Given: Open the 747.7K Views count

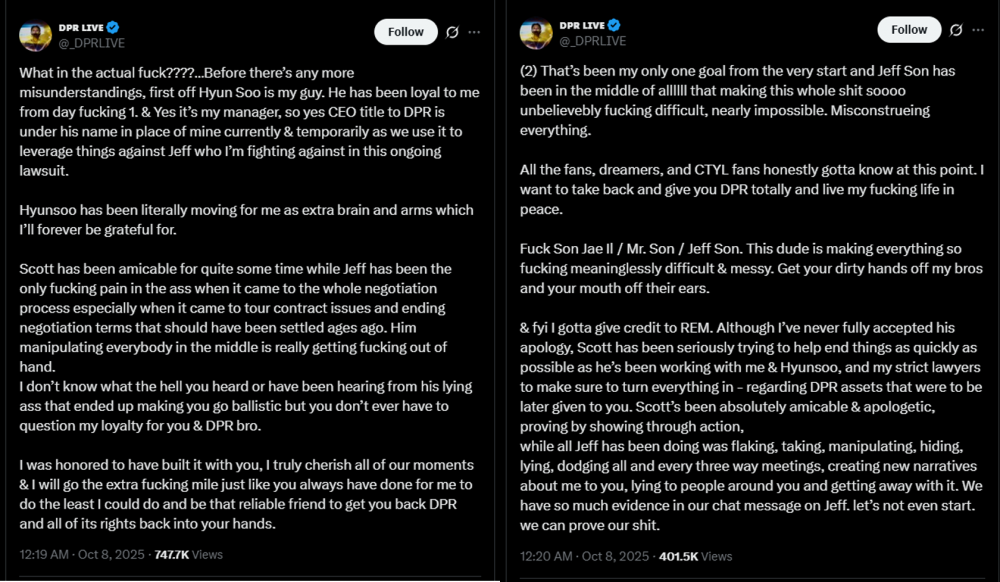Looking at the screenshot, I should tap(185, 553).
